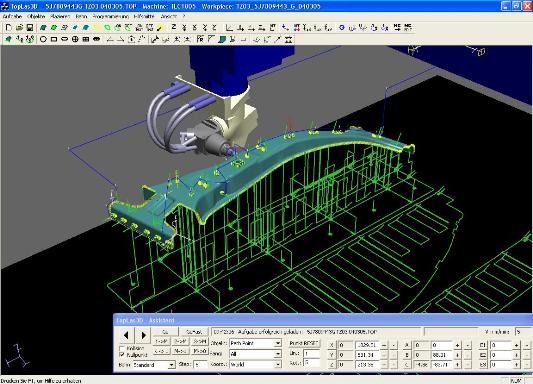
Task: Select the rectangle shape tool
Action: (x=54, y=39)
